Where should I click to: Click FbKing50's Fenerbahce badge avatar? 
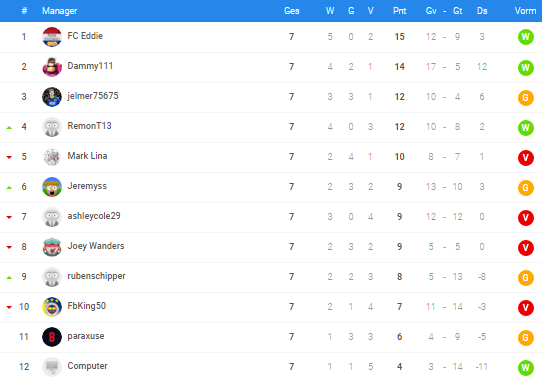pyautogui.click(x=52, y=307)
